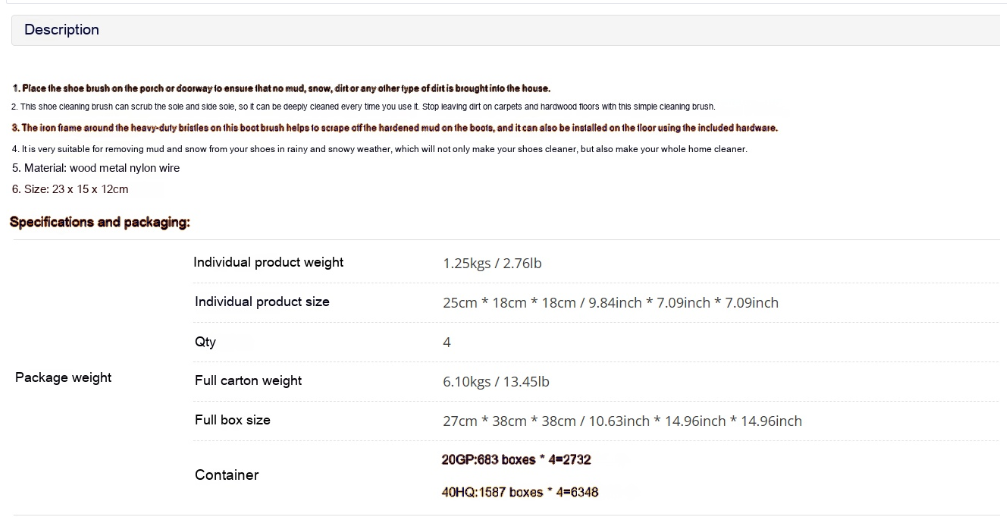
Task: Select the Size: 23 x 15 x 12cm text
Action: tap(70, 189)
